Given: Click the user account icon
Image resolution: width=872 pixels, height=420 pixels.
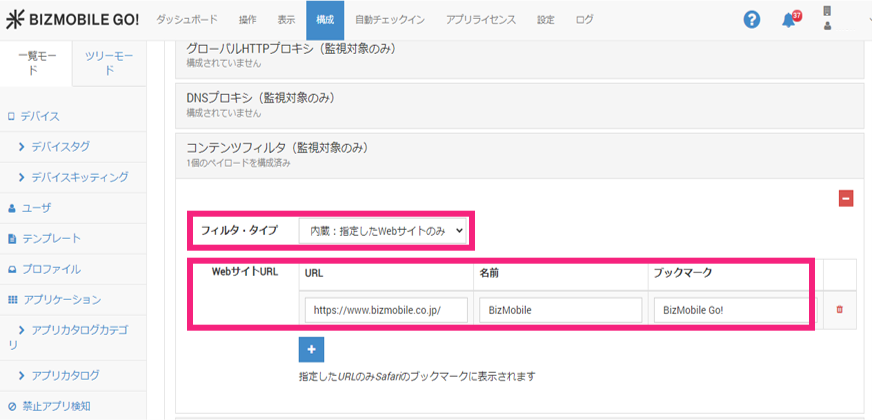Looking at the screenshot, I should 827,20.
